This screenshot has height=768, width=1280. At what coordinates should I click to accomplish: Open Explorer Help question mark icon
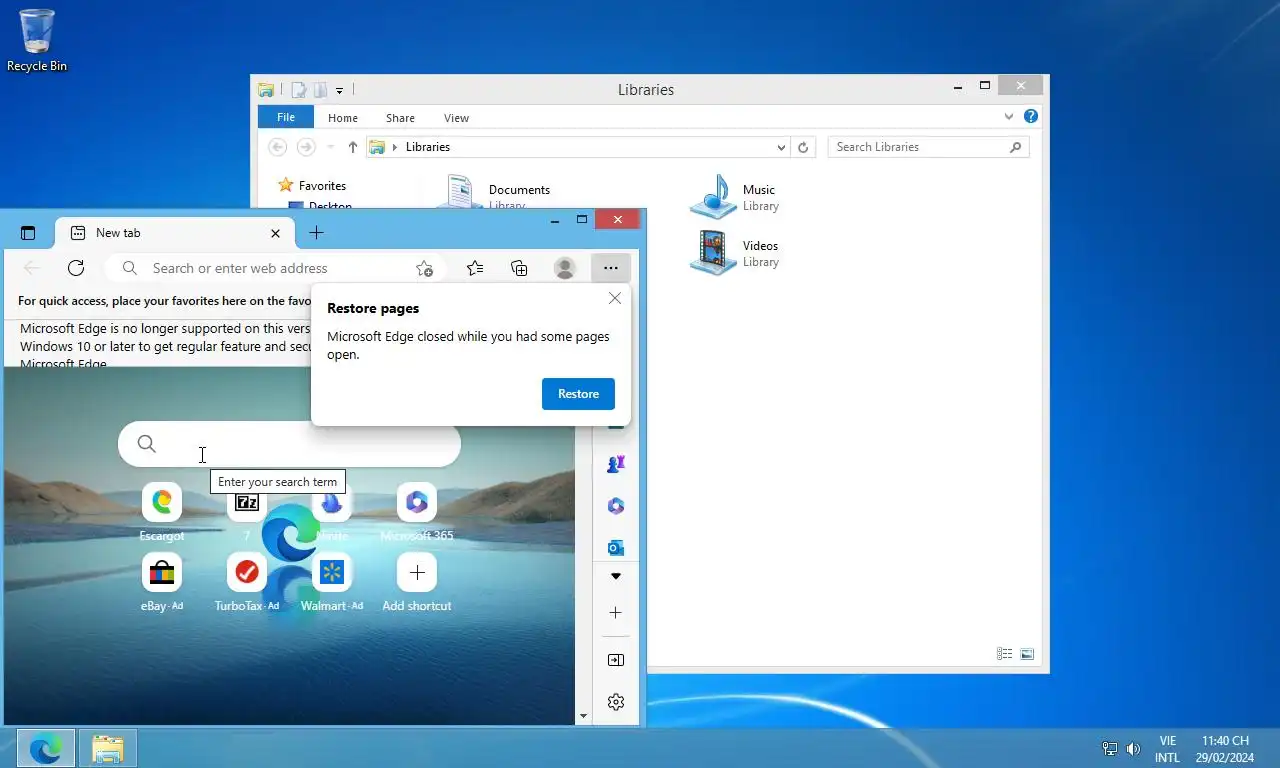(x=1031, y=117)
